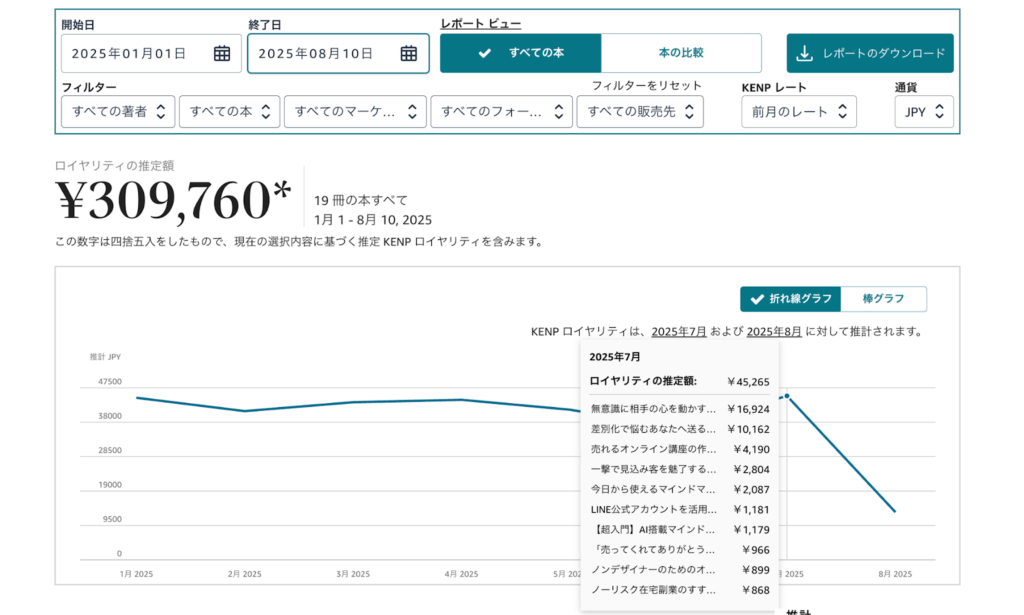Screen dimensions: 1024x615
Task: Click the checkmark icon on すべての本
Action: pyautogui.click(x=485, y=53)
